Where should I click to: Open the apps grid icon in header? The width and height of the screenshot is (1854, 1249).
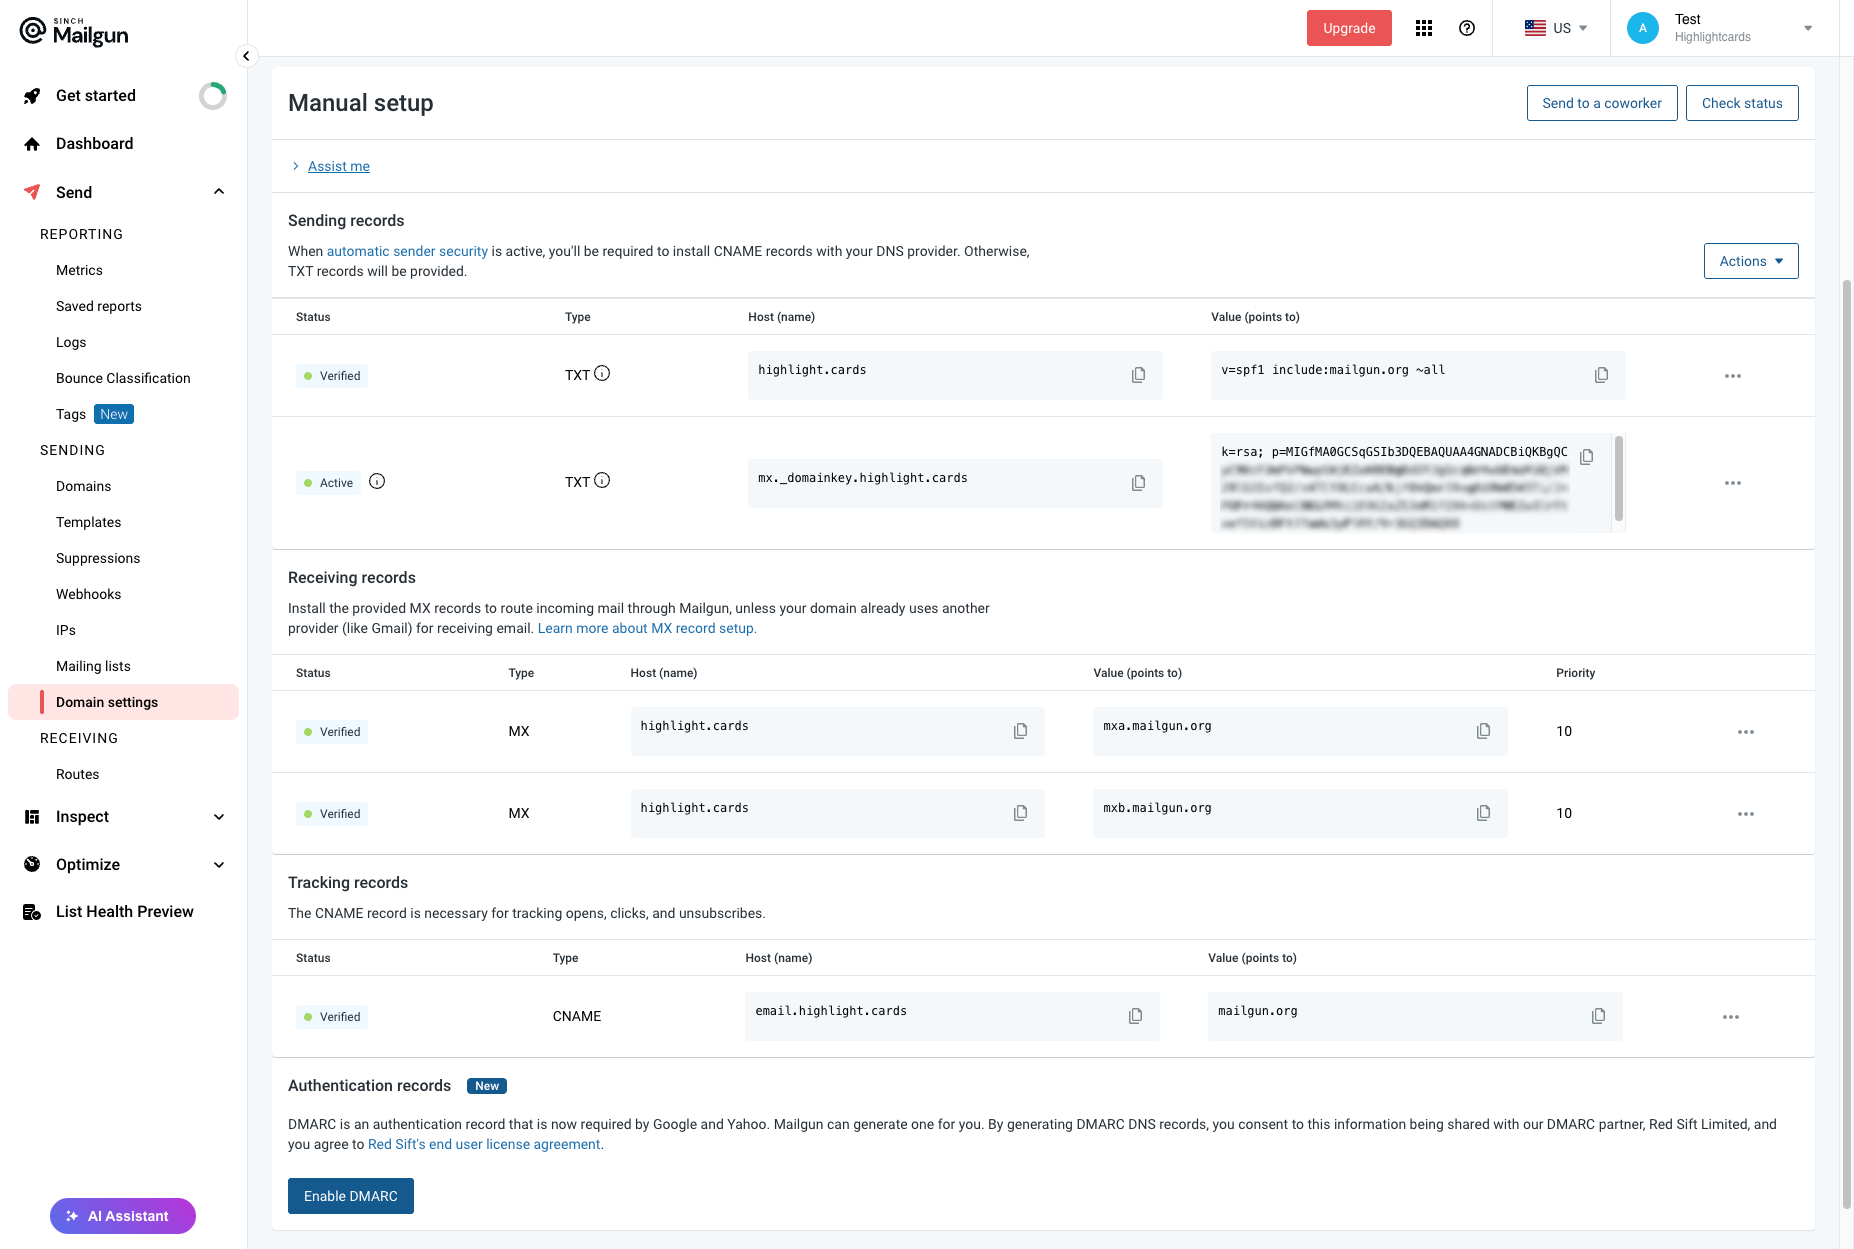(x=1424, y=28)
